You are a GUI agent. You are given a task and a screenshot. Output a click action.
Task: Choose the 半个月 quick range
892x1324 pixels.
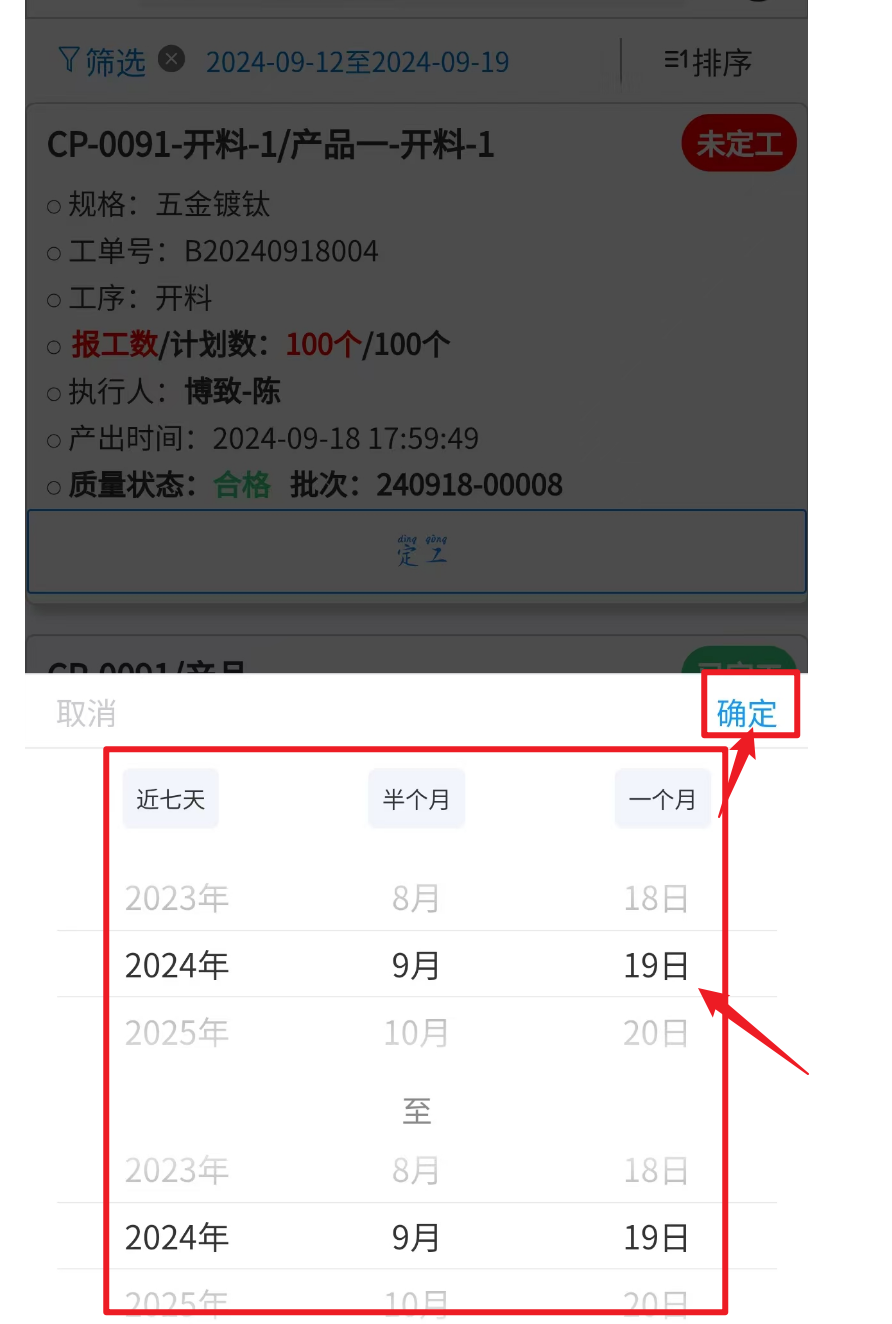pyautogui.click(x=416, y=799)
